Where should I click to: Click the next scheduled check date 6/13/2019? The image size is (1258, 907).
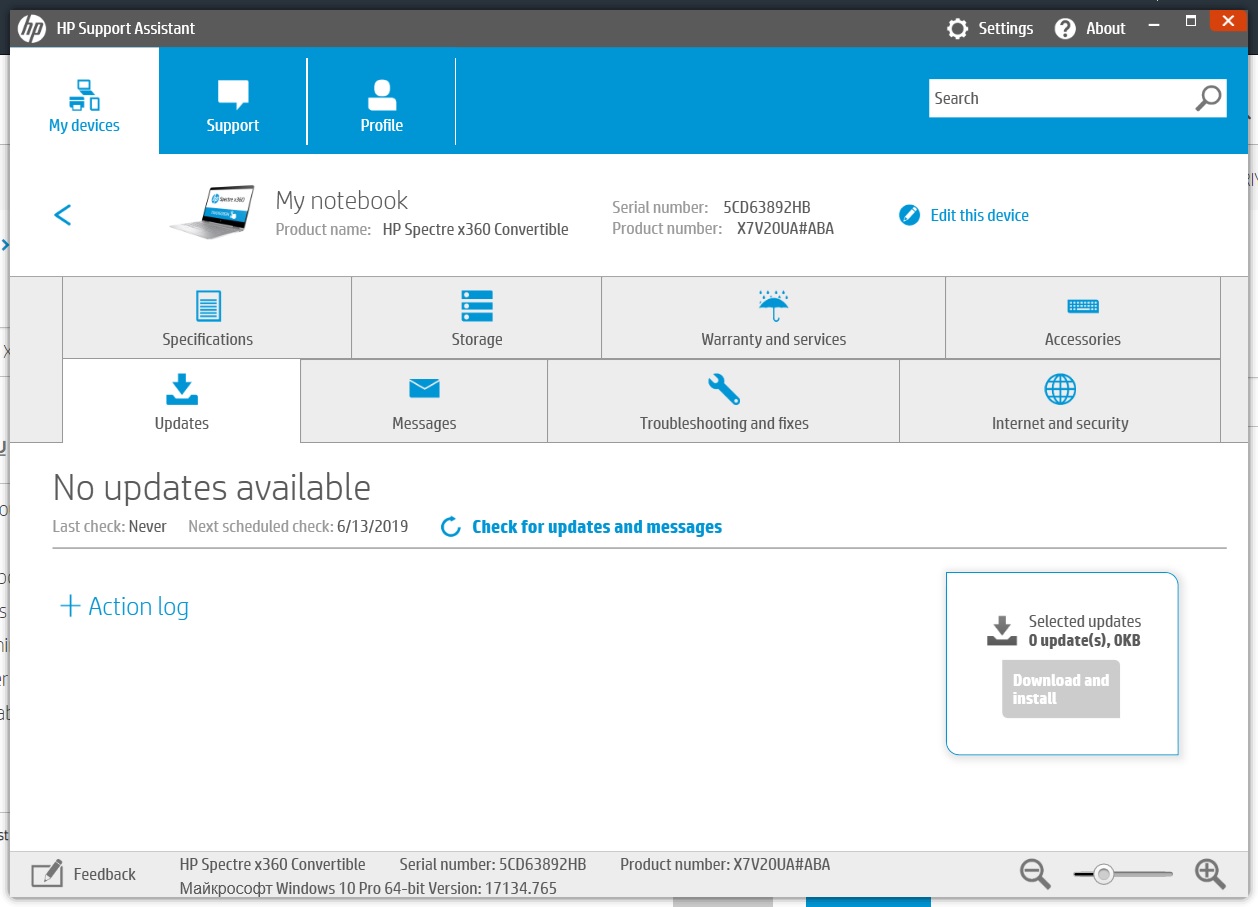click(x=373, y=526)
